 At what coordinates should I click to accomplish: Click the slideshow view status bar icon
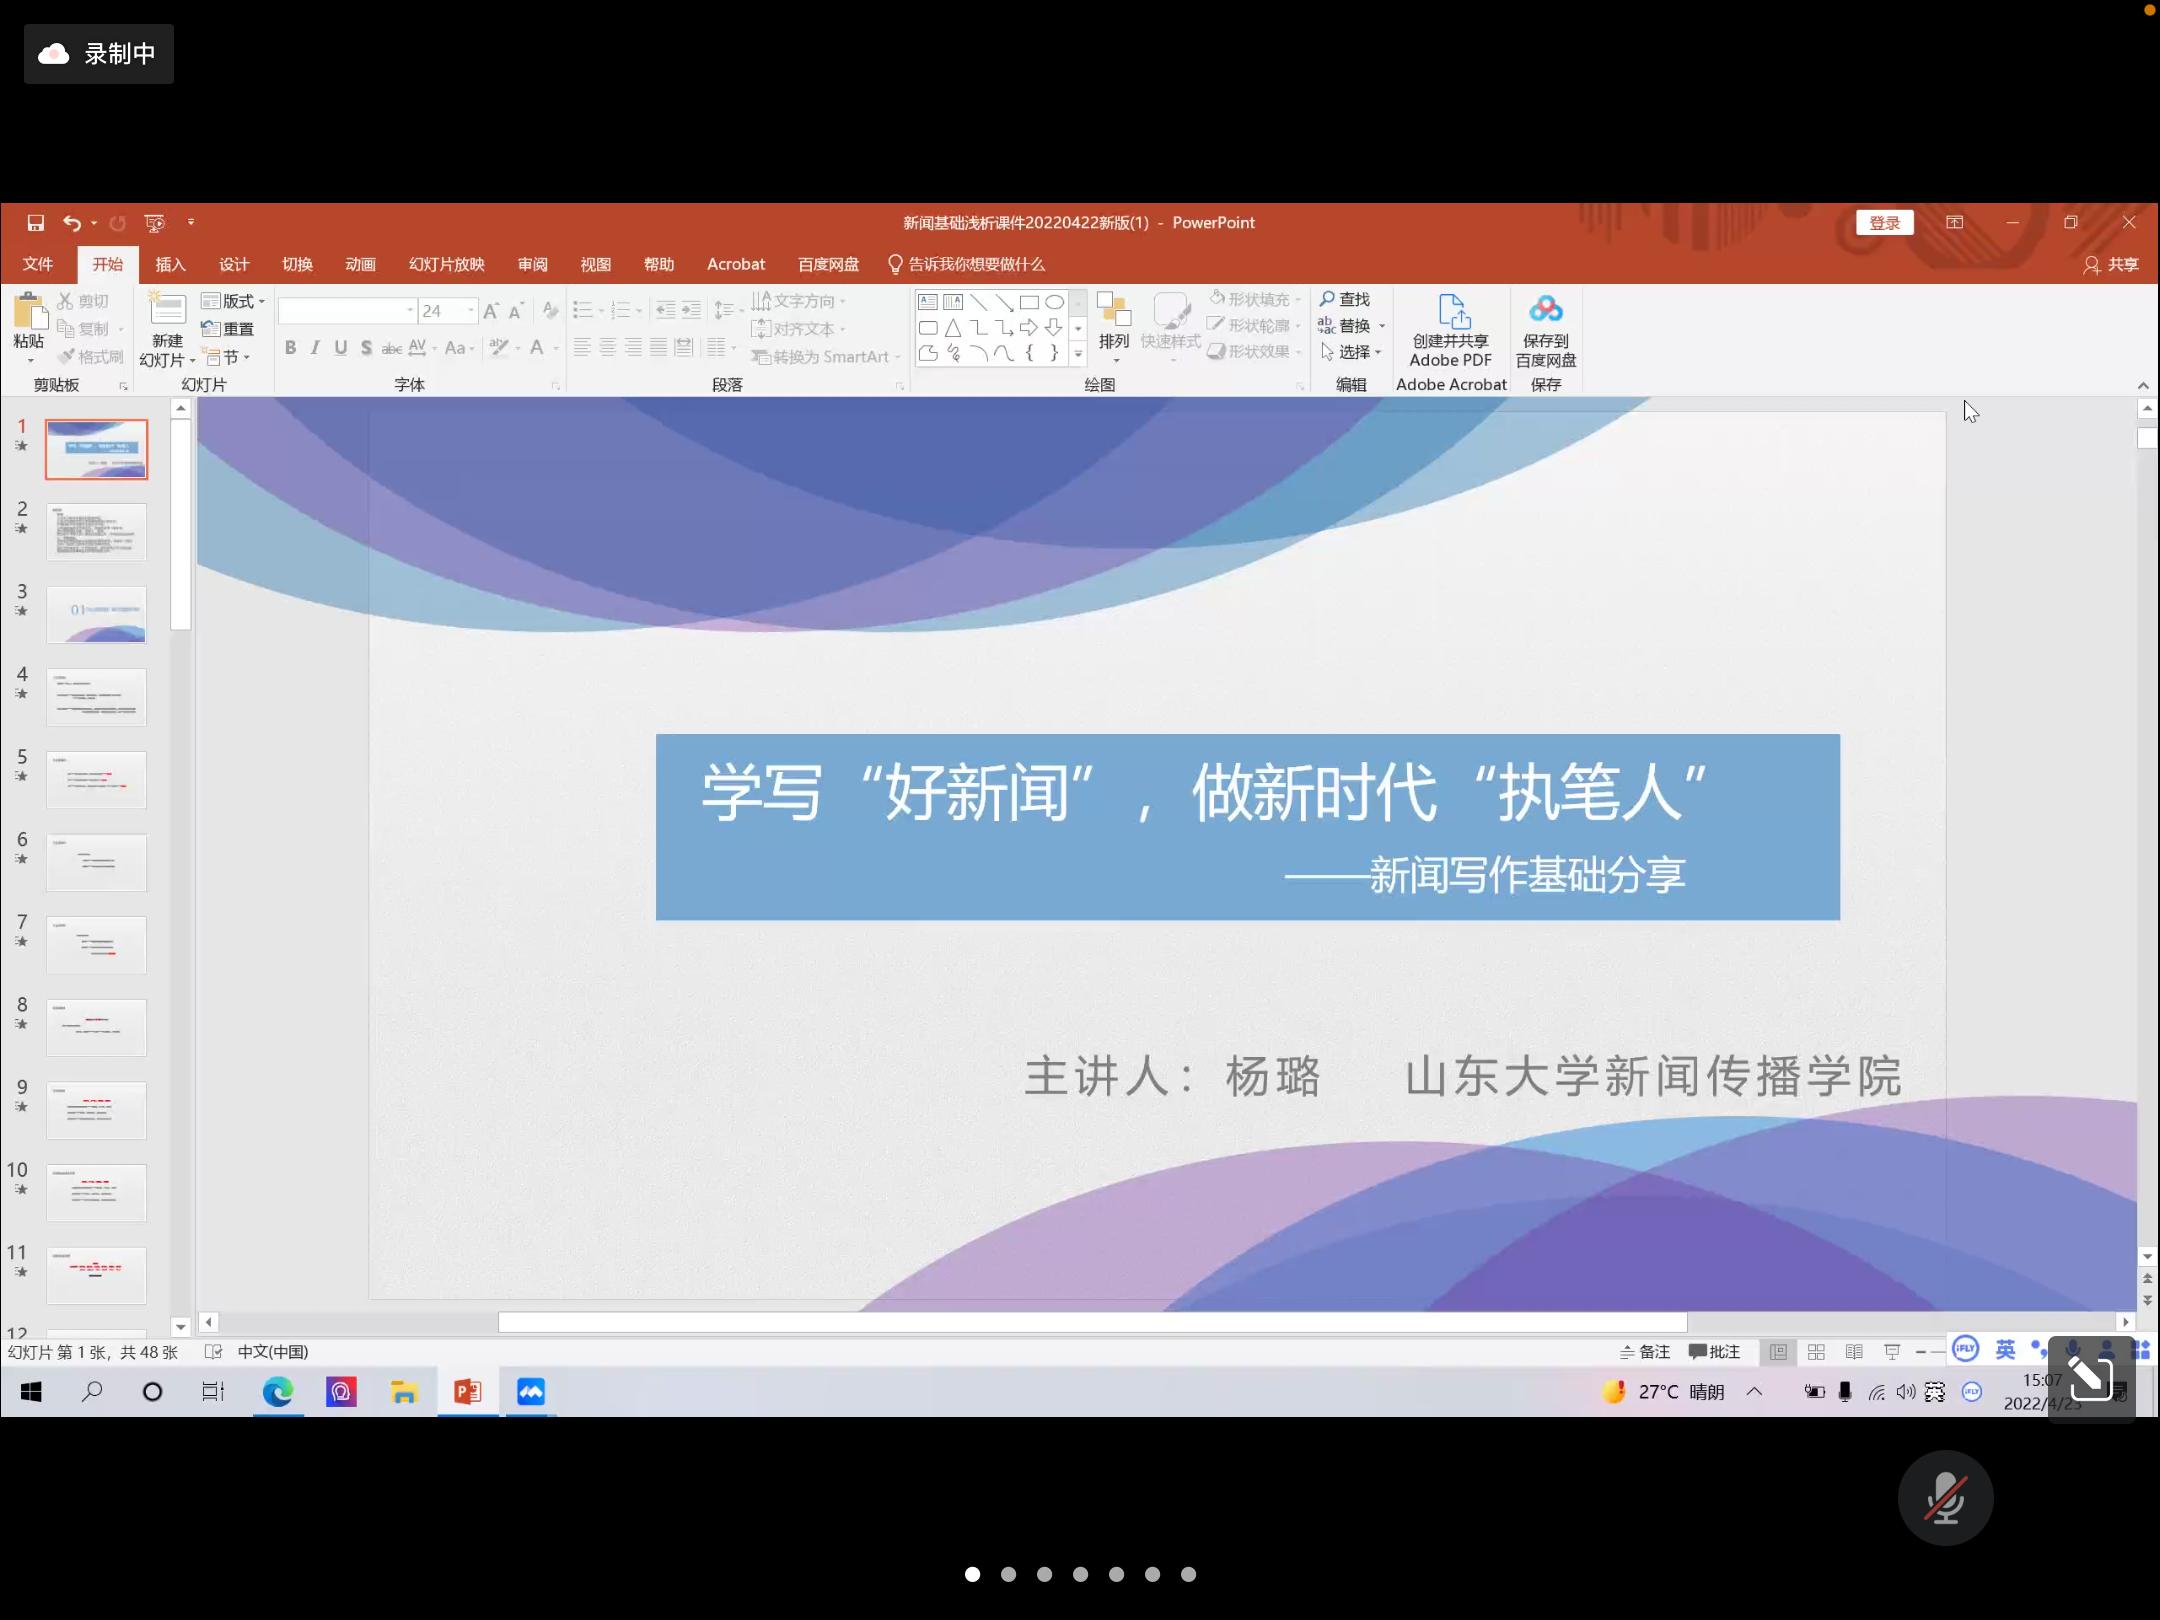point(1892,1352)
